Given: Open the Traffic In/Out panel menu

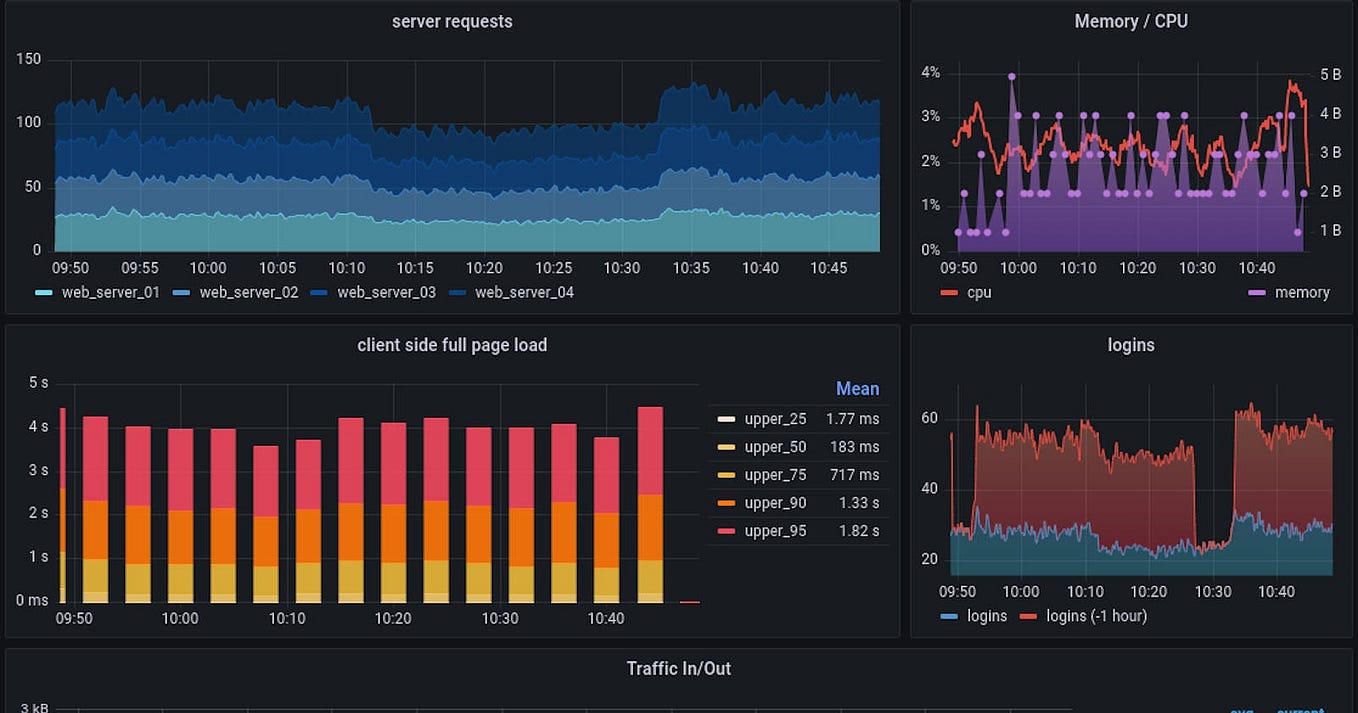Looking at the screenshot, I should (x=678, y=668).
